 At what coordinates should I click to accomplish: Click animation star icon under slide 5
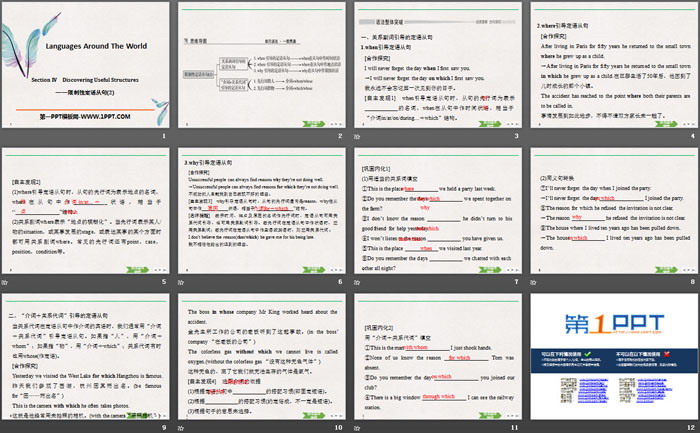point(5,282)
